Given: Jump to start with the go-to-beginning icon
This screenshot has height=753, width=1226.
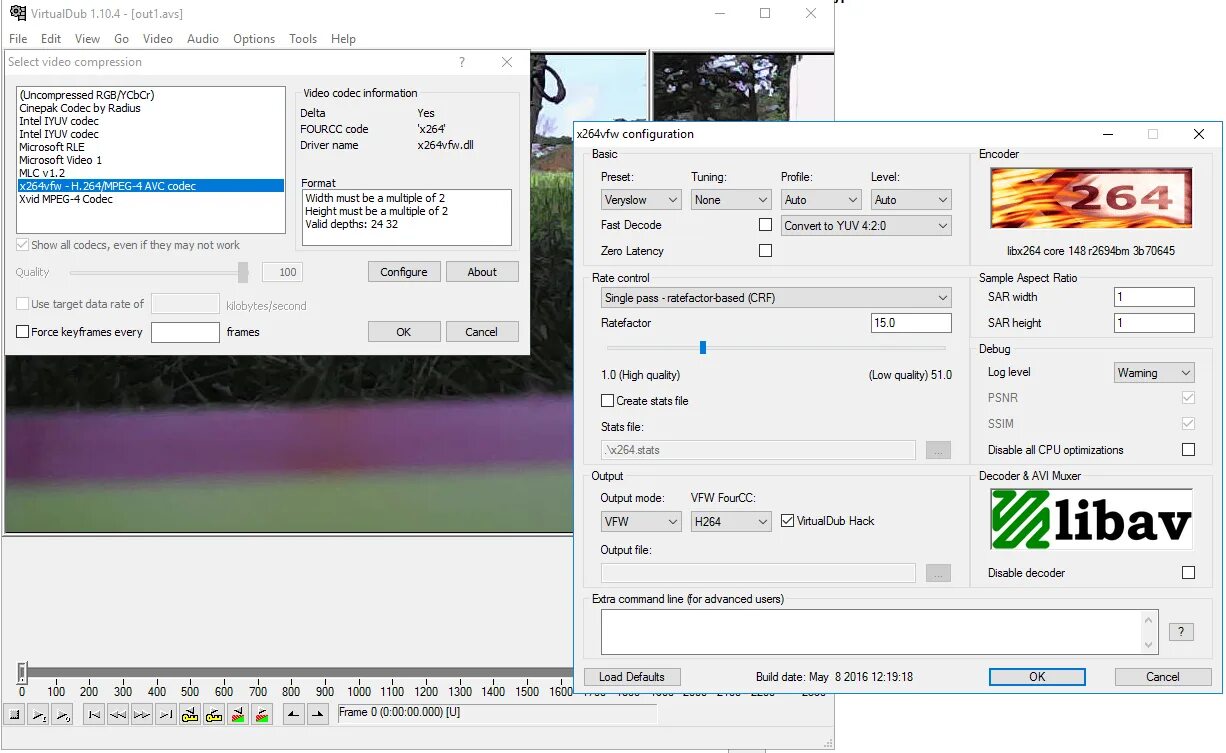Looking at the screenshot, I should point(94,714).
